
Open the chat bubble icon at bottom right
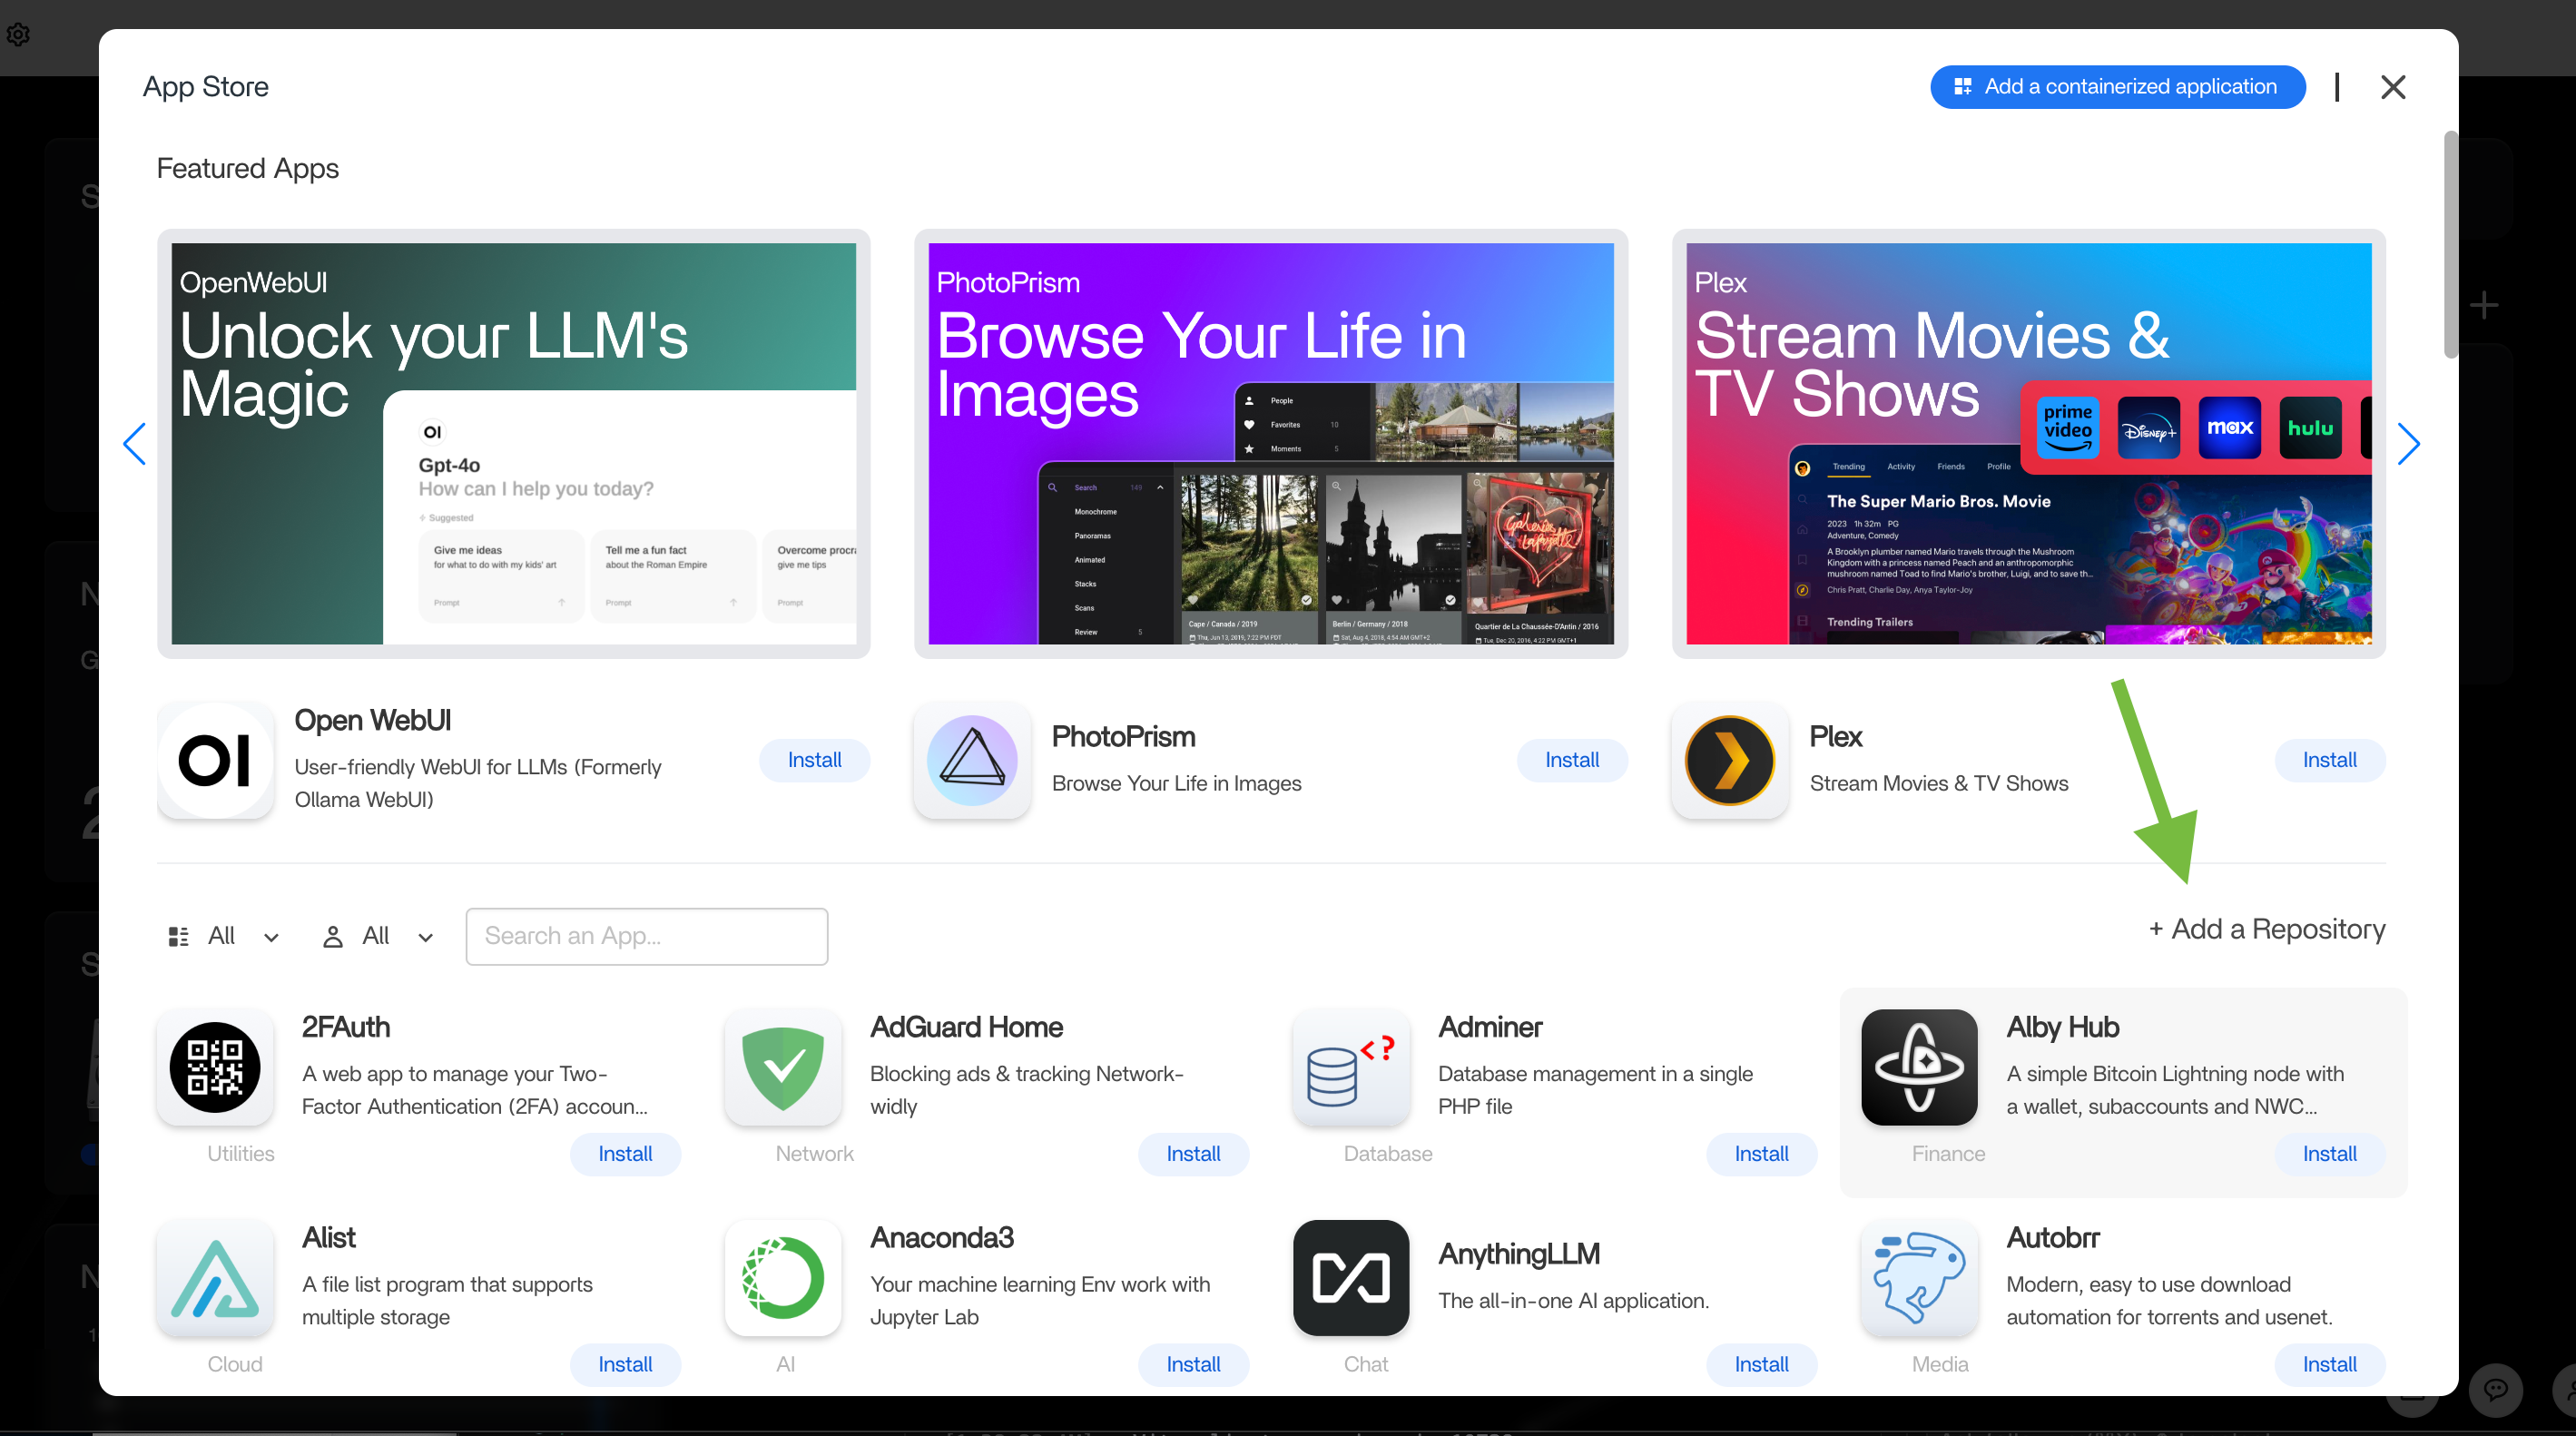click(x=2495, y=1389)
